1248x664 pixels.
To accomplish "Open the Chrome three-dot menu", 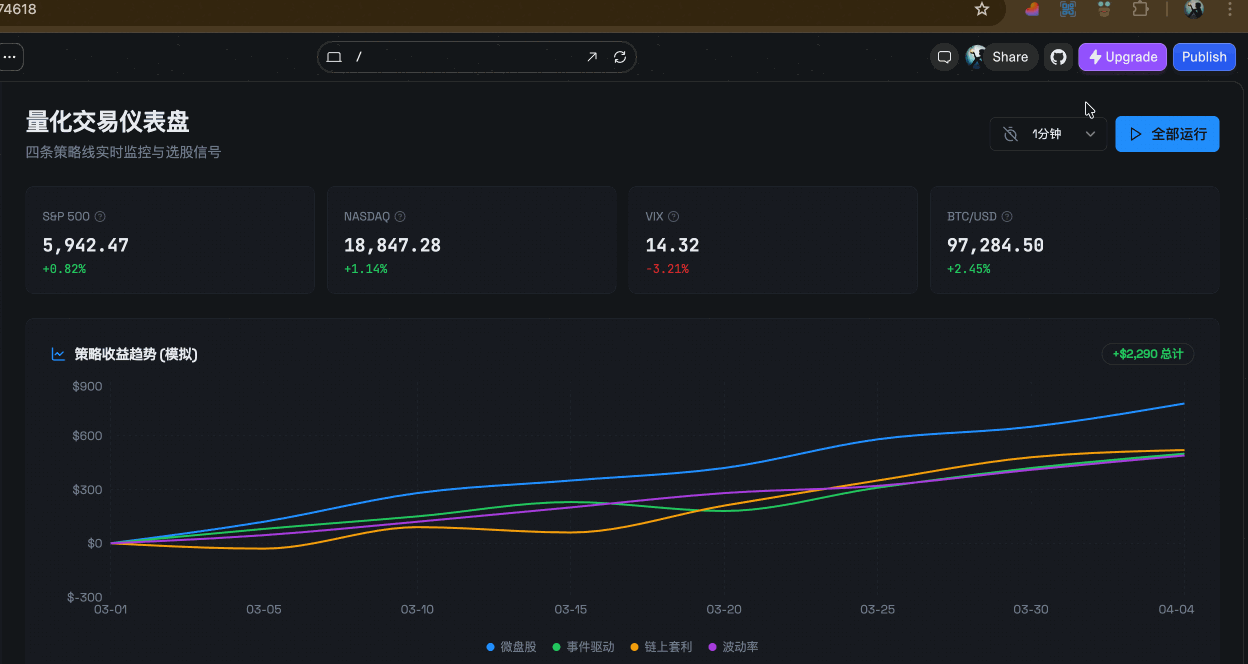I will [x=1228, y=9].
